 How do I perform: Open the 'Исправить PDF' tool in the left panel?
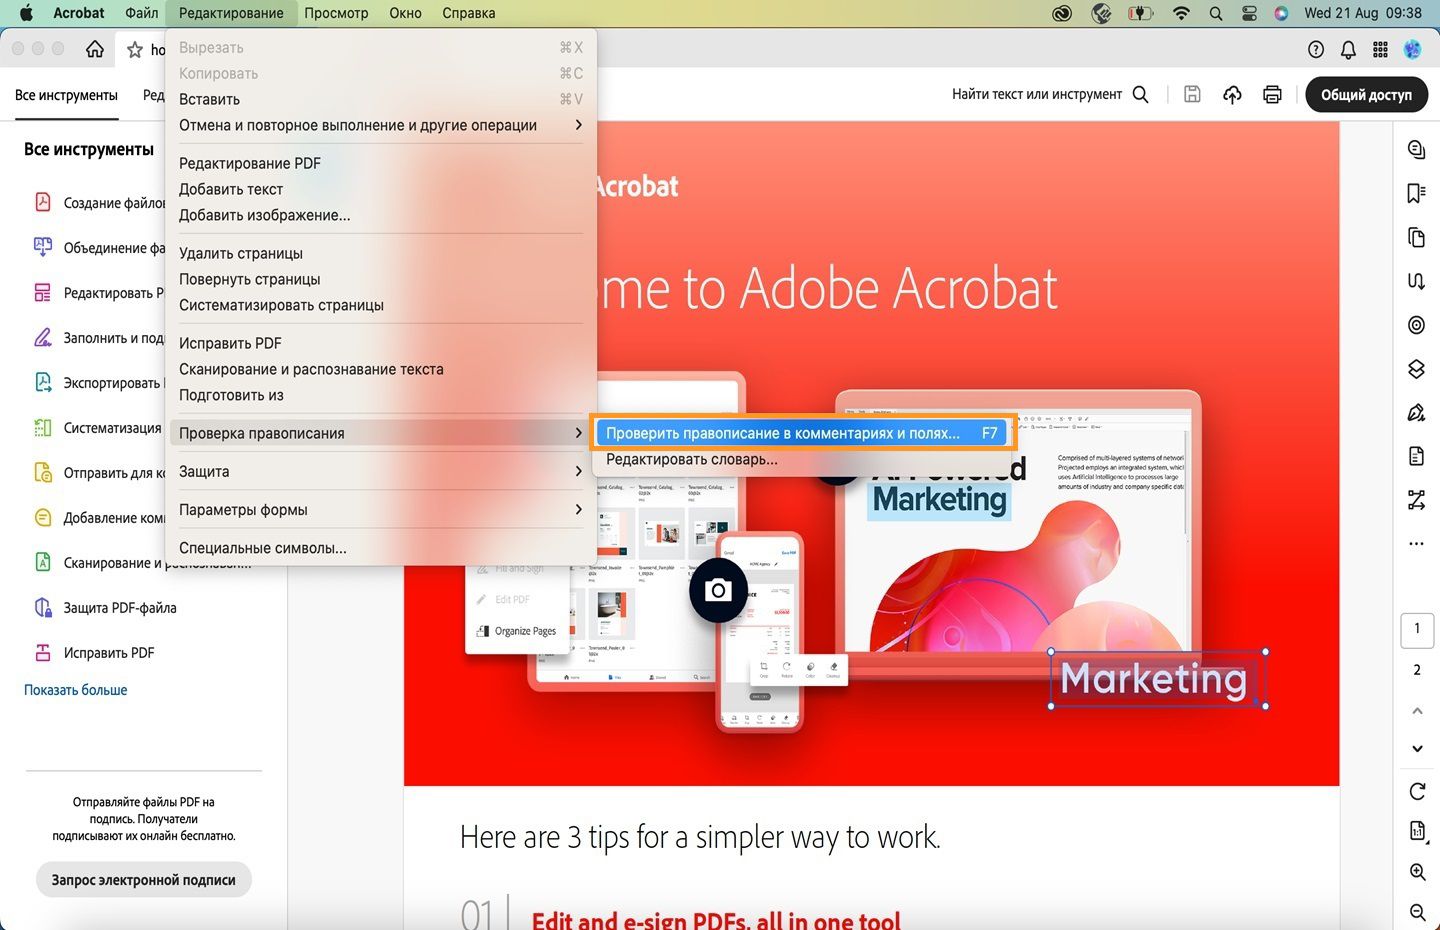point(94,653)
